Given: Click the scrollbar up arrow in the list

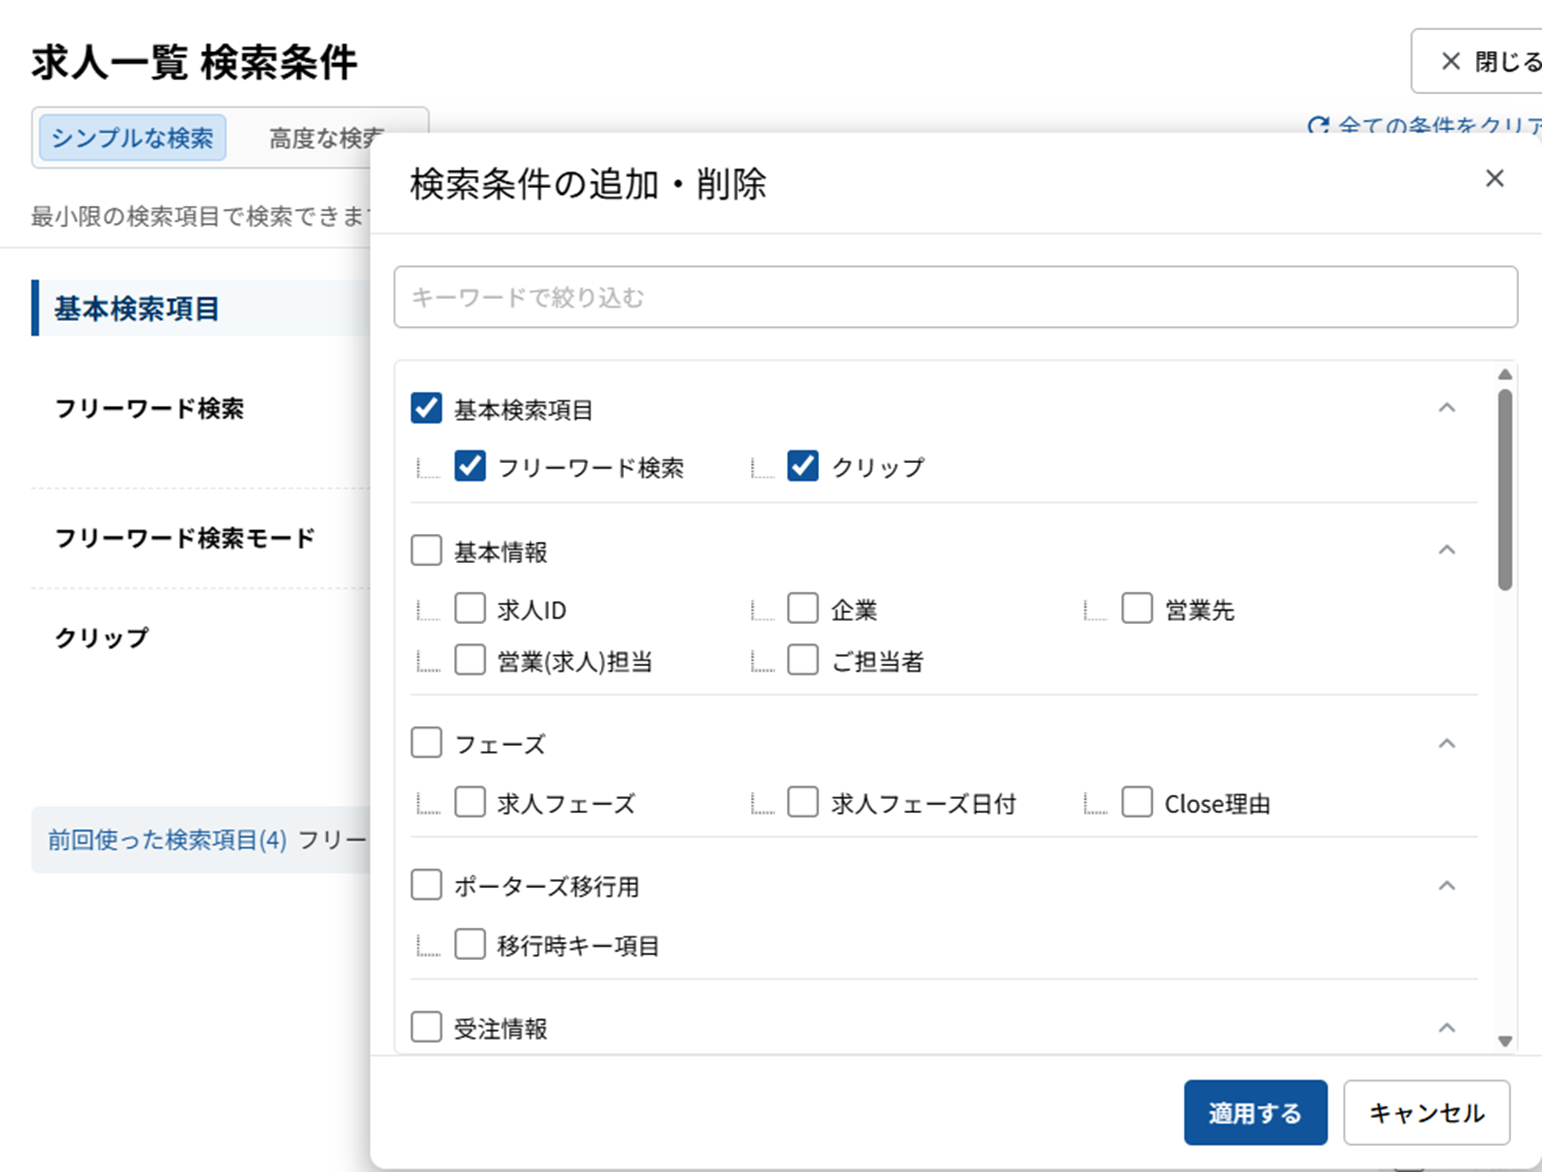Looking at the screenshot, I should click(1504, 374).
